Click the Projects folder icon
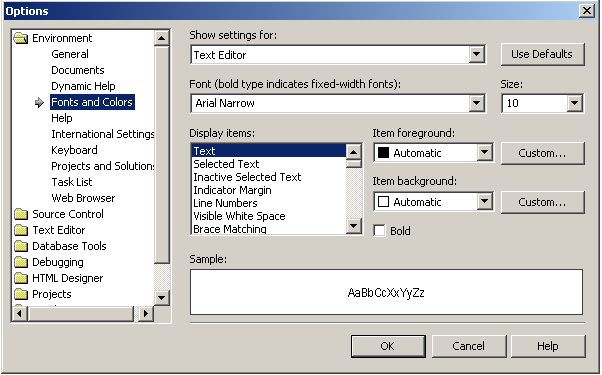The height and width of the screenshot is (375, 602). point(21,294)
